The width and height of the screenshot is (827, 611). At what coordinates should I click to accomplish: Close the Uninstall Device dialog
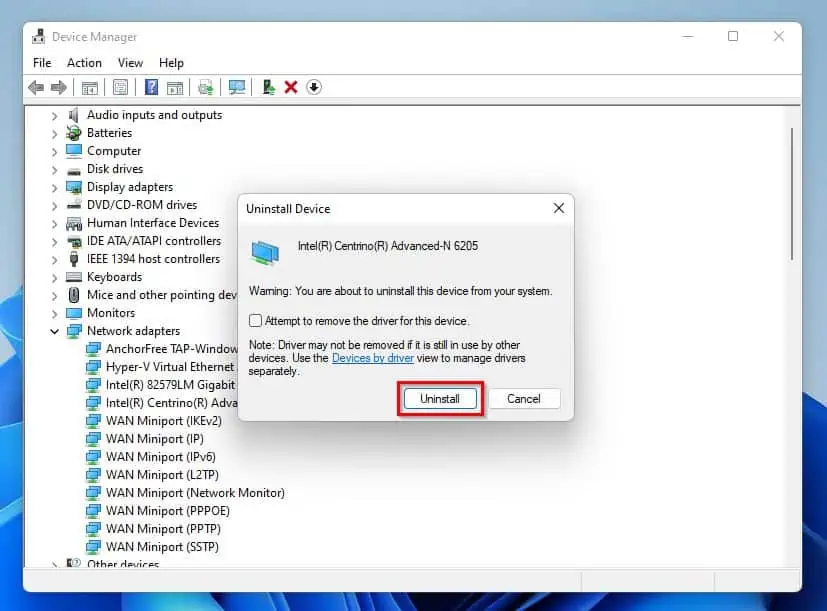tap(559, 208)
